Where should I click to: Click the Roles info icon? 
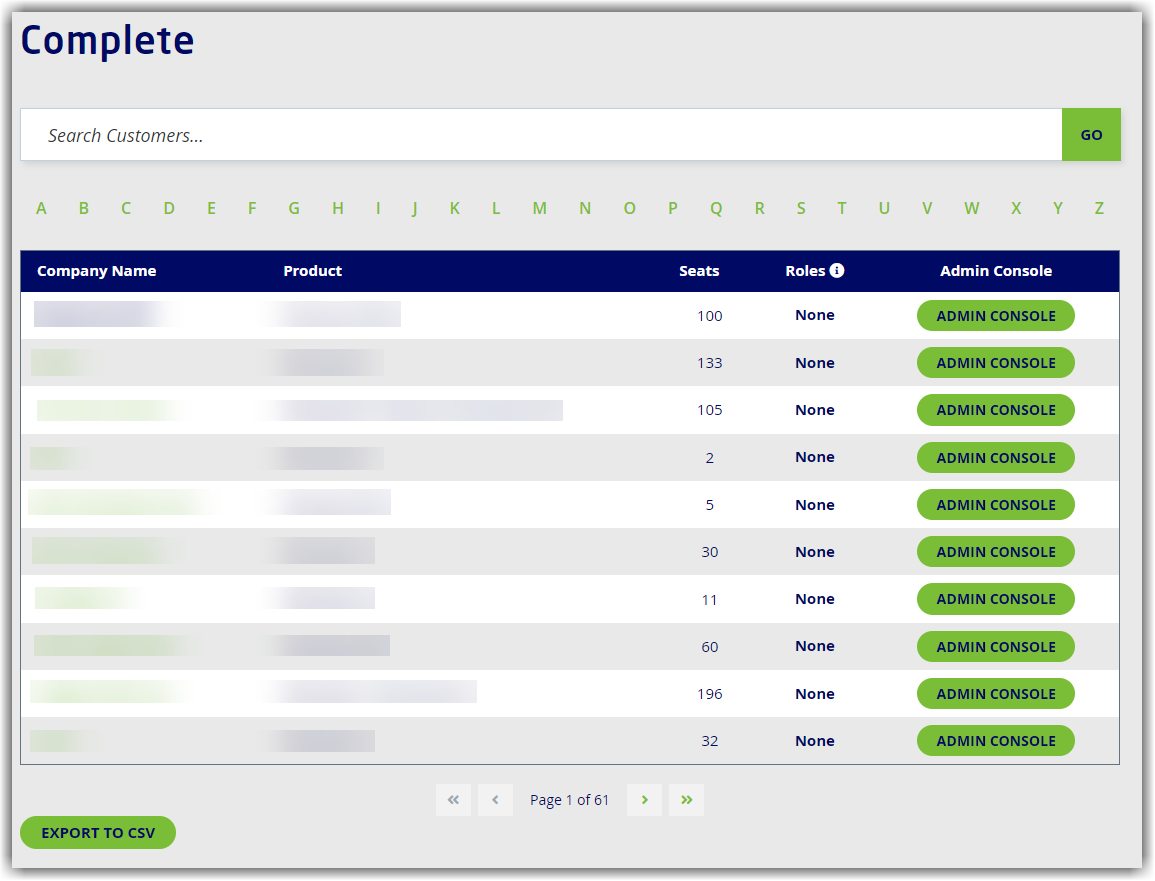(x=837, y=270)
